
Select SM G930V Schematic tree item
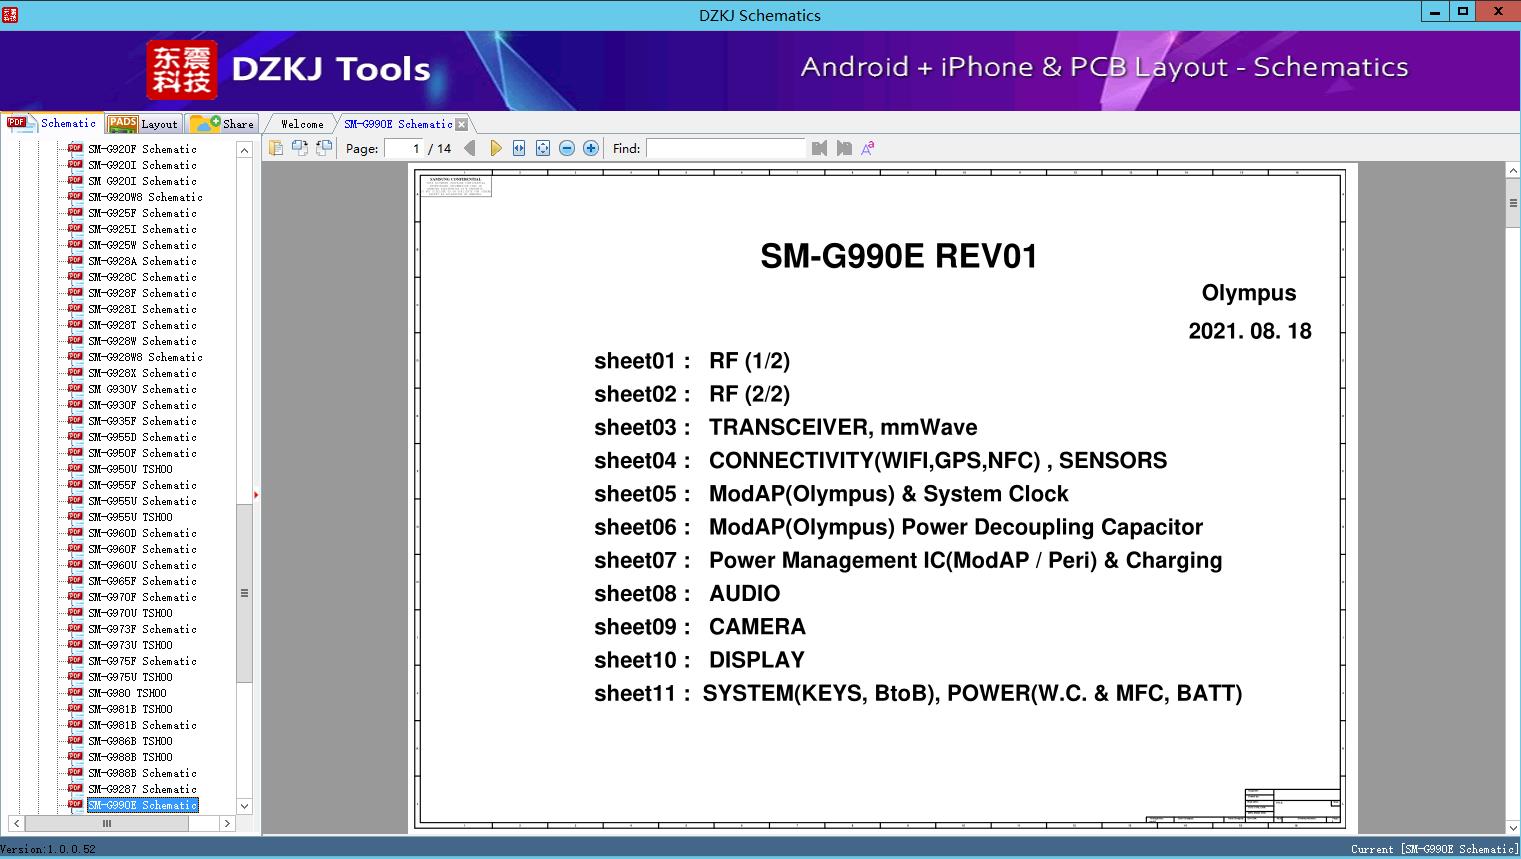142,389
